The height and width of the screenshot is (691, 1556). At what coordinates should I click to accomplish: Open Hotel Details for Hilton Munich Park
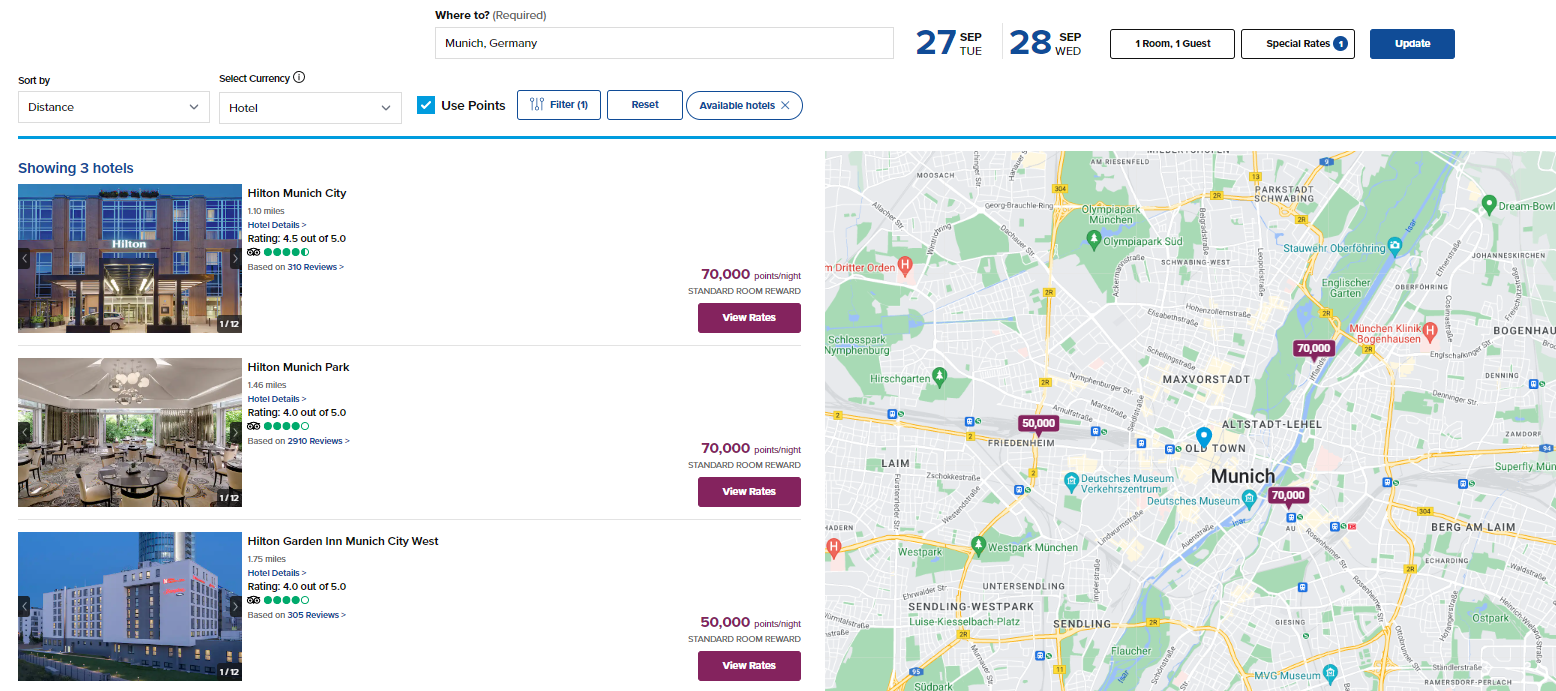[x=277, y=399]
